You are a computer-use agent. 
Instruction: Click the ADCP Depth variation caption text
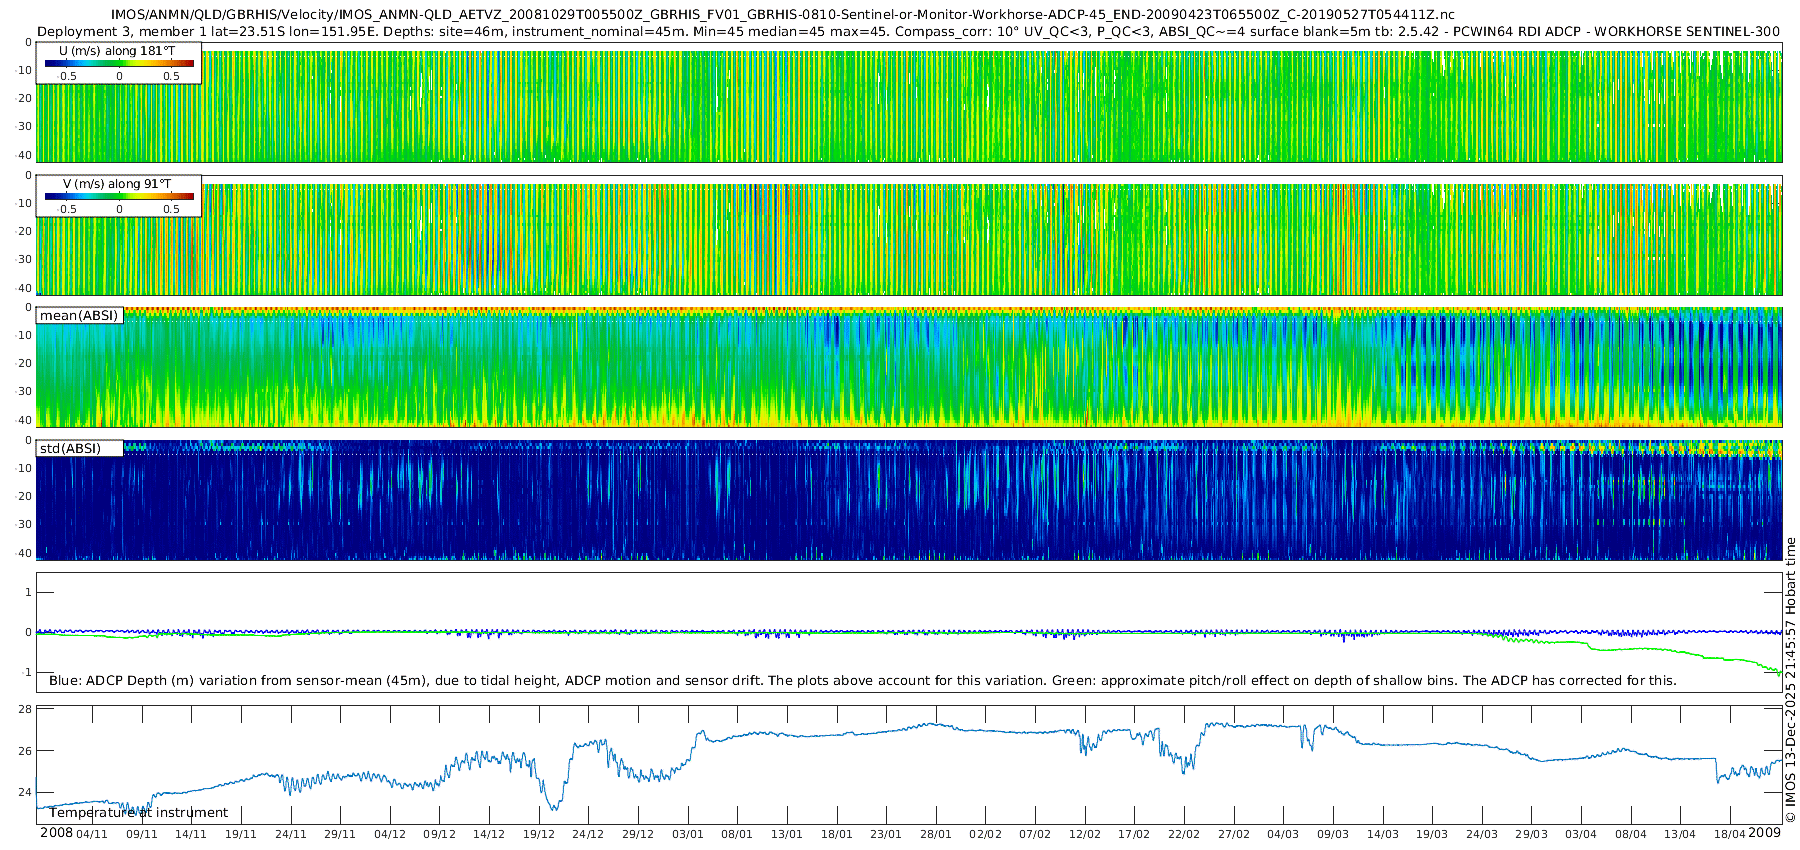coord(862,680)
